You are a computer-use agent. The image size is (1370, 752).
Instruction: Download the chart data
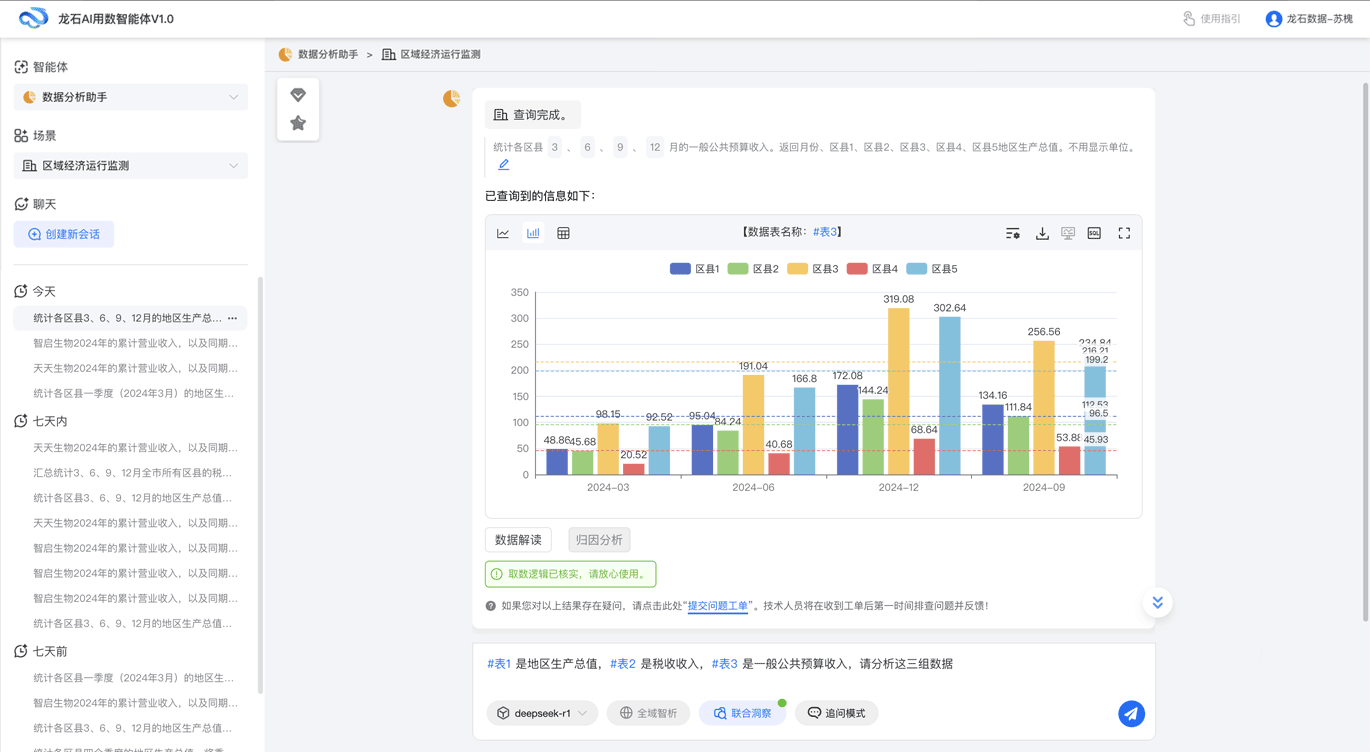(1042, 233)
